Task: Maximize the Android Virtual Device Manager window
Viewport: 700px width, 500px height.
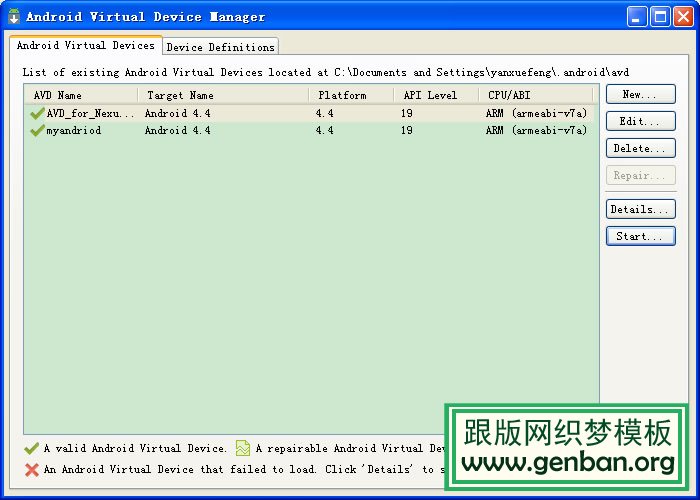Action: (x=660, y=16)
